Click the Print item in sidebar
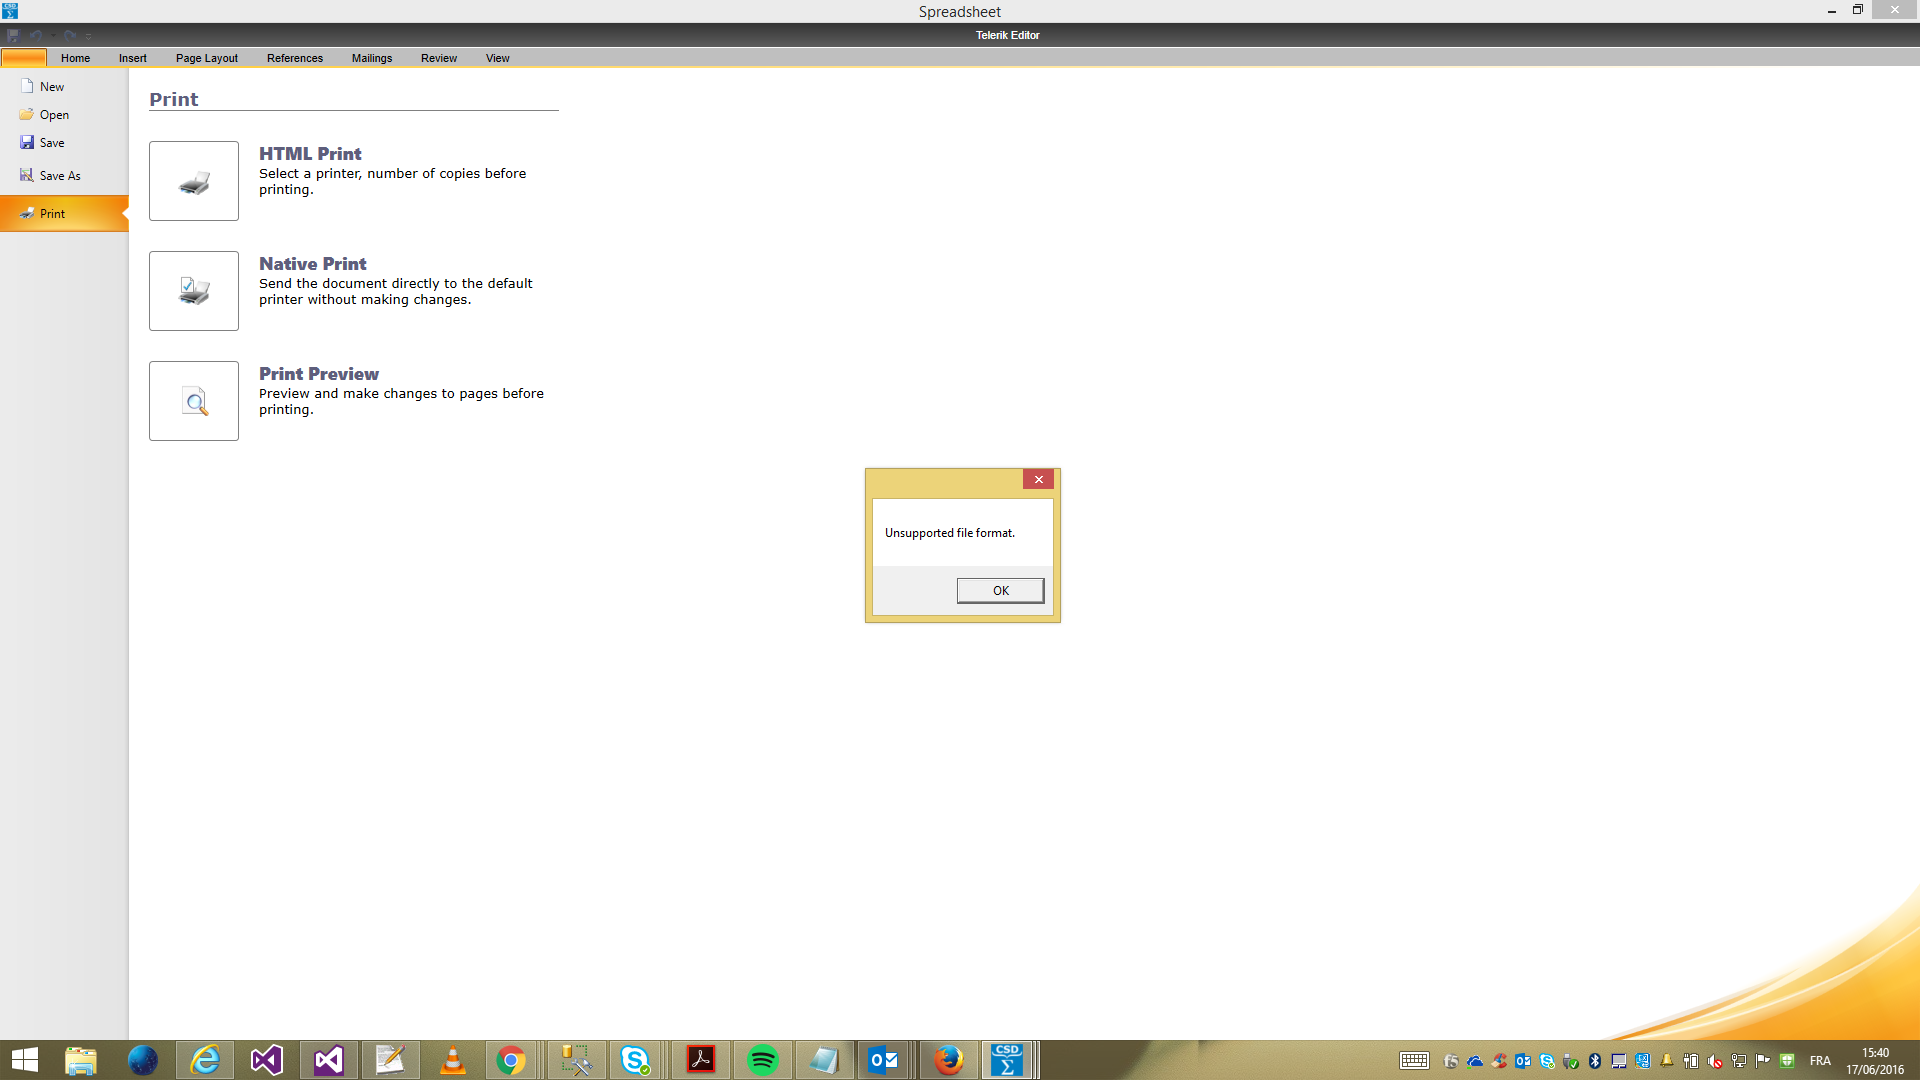Screen dimensions: 1920x1080 [52, 214]
